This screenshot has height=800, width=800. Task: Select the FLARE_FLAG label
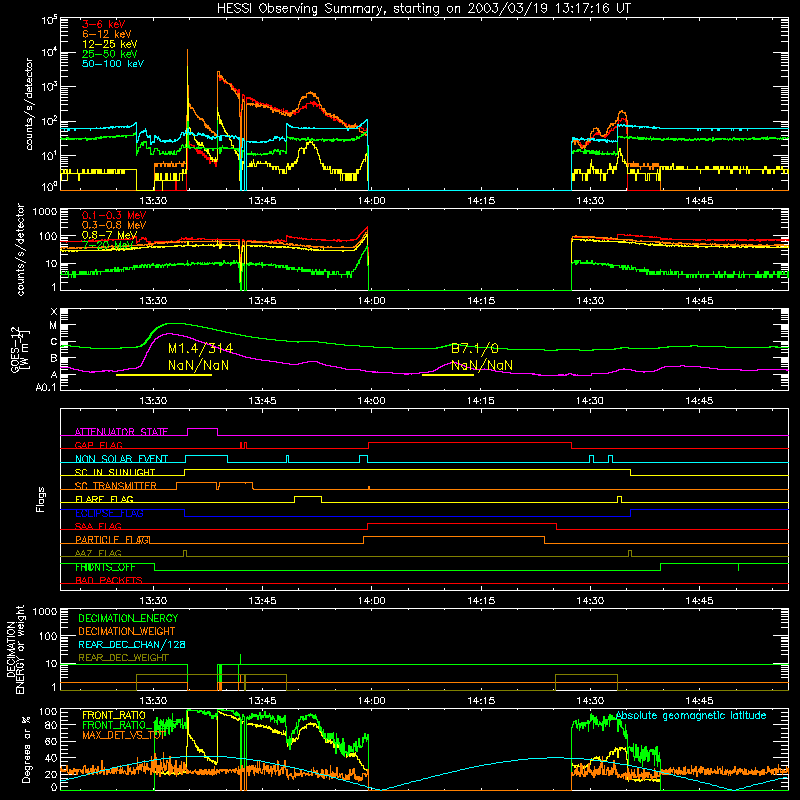click(104, 499)
